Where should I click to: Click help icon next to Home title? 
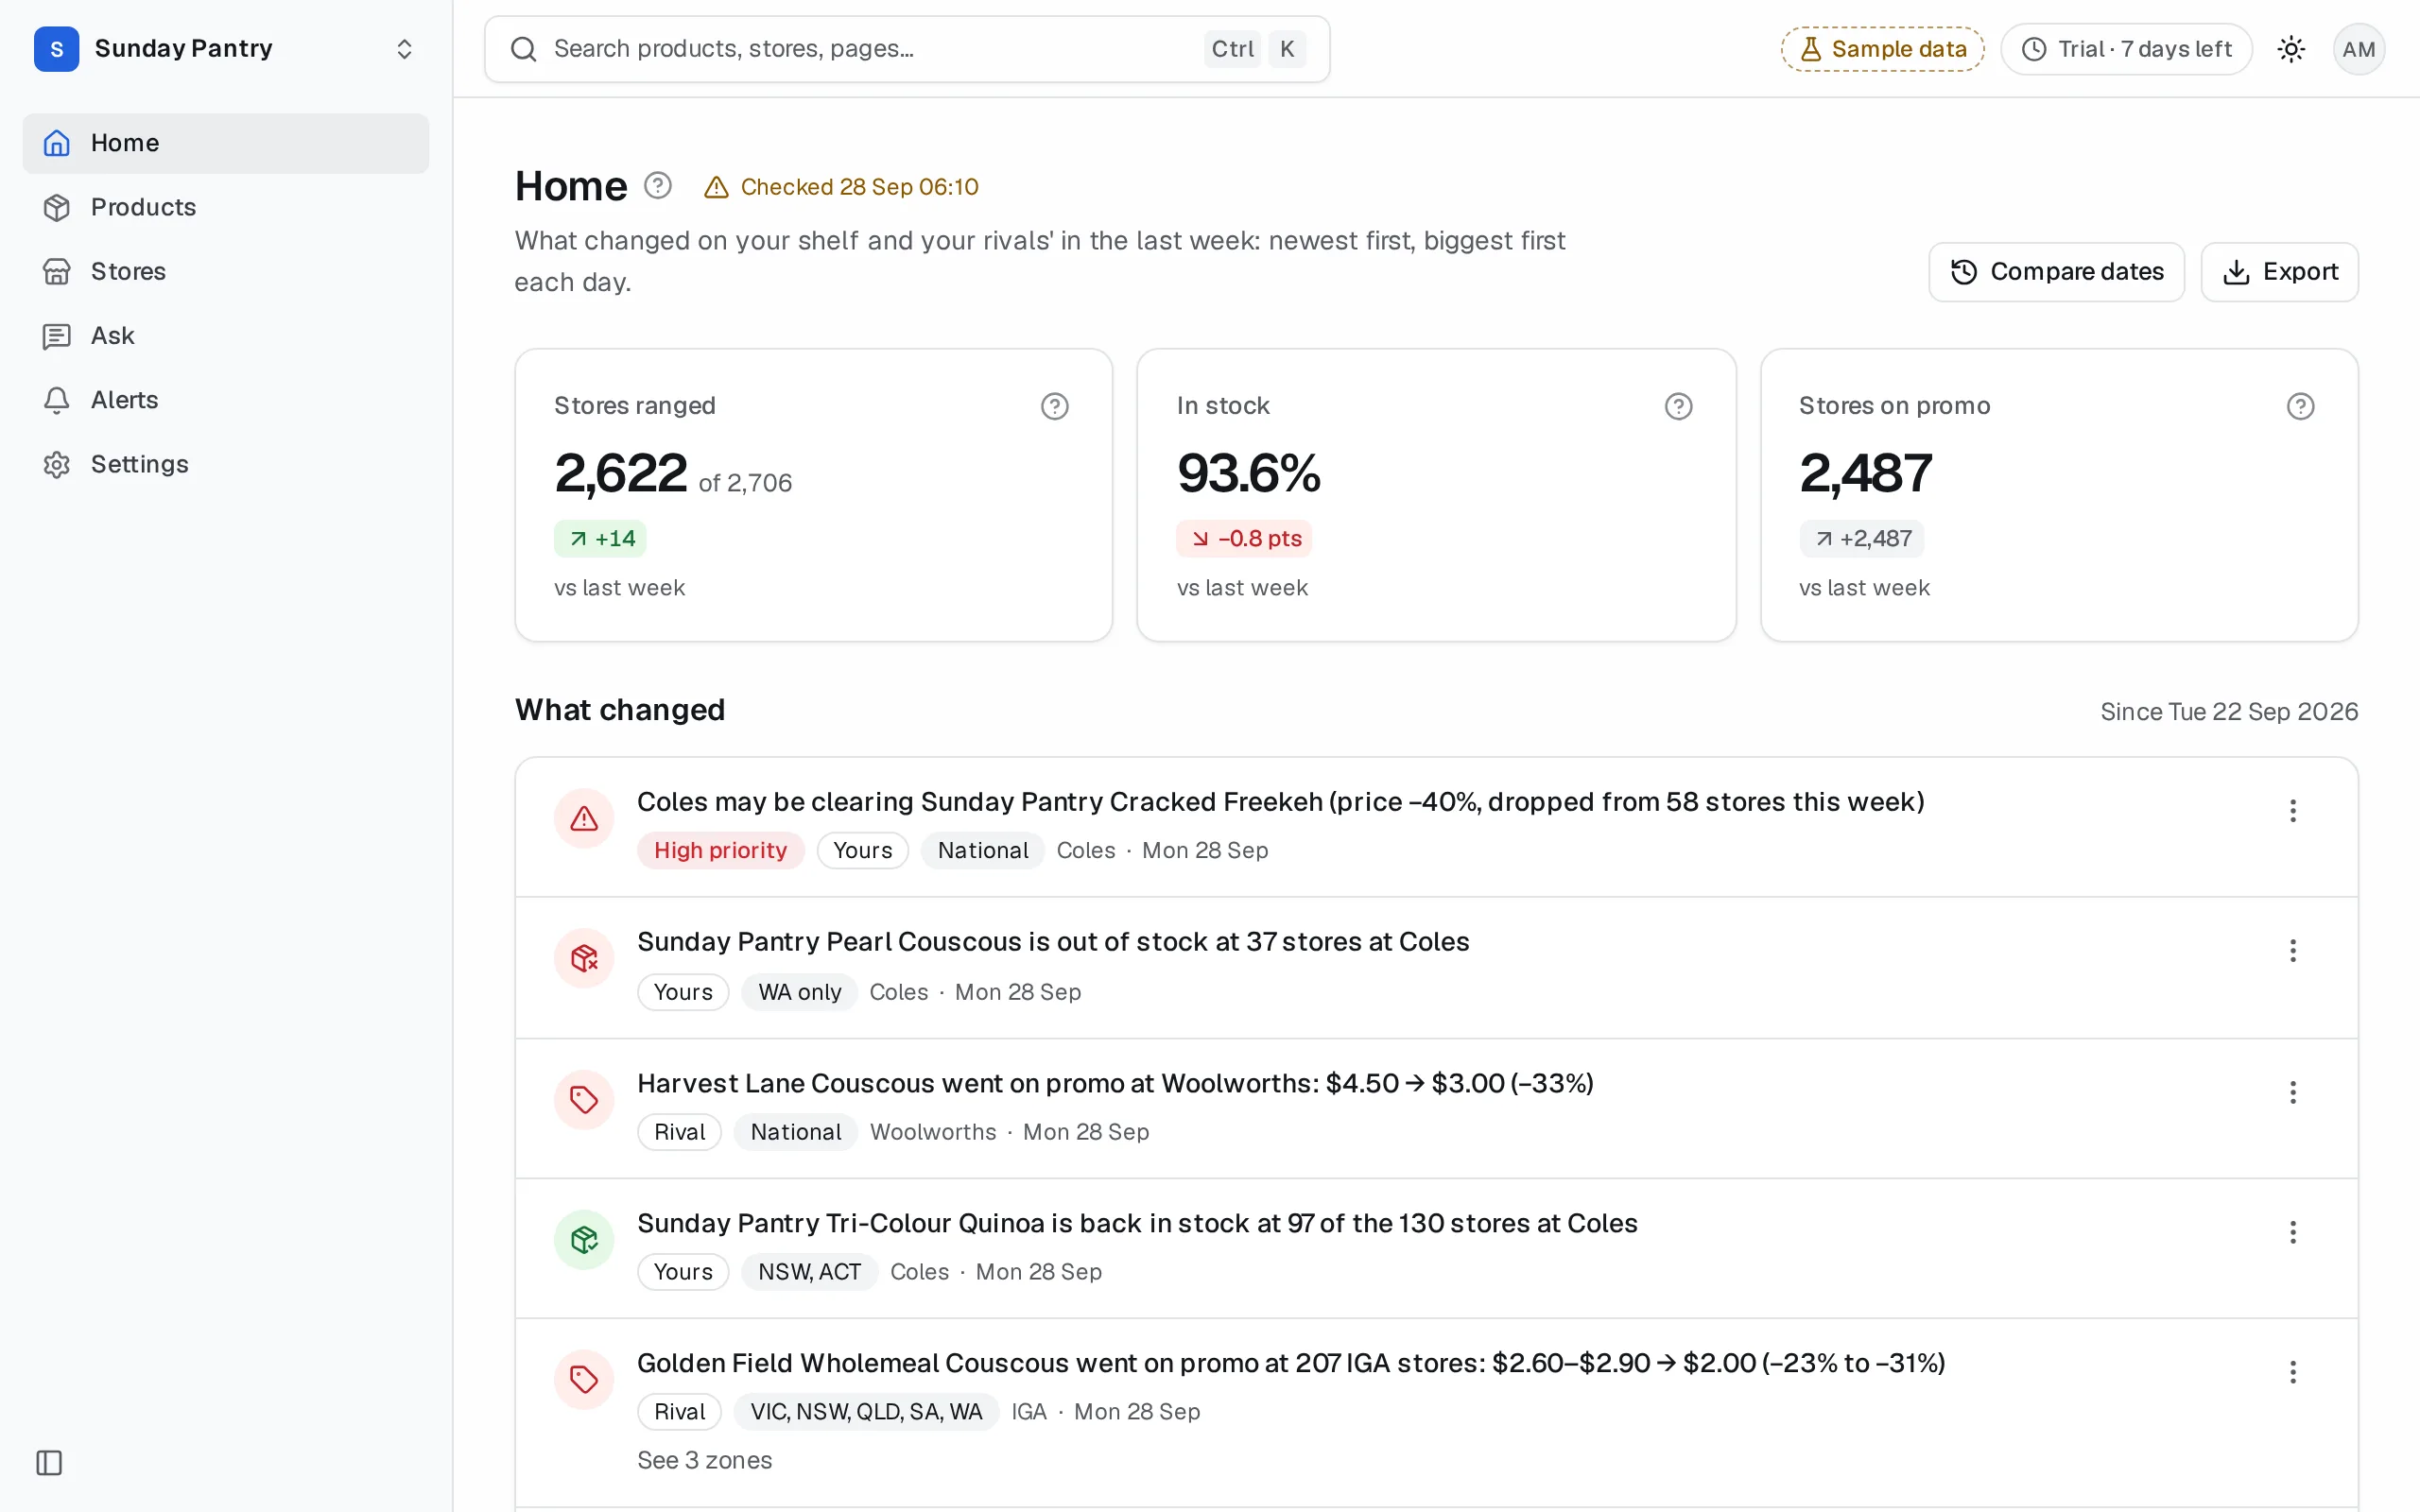point(657,186)
